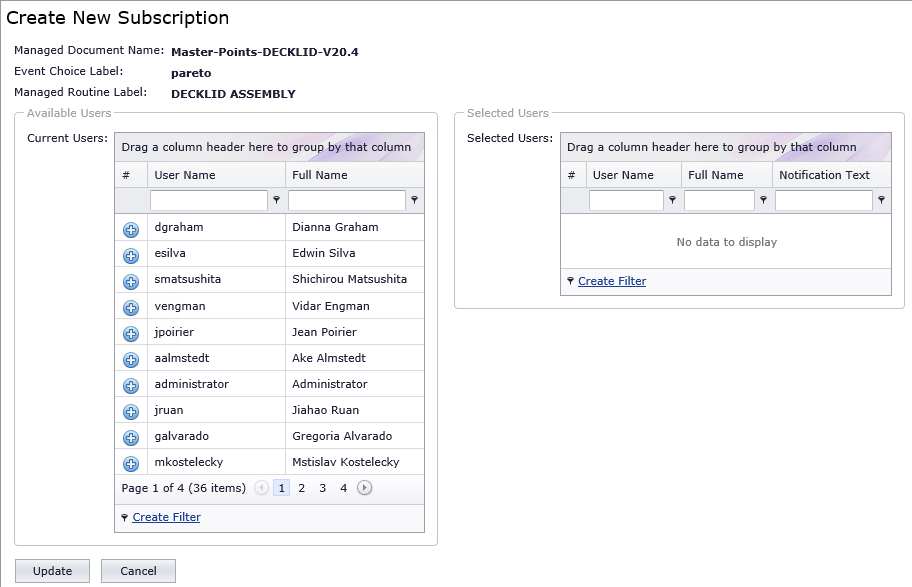Open filter menu for available User Name column
Screen dimensions: 912x587
click(x=277, y=200)
